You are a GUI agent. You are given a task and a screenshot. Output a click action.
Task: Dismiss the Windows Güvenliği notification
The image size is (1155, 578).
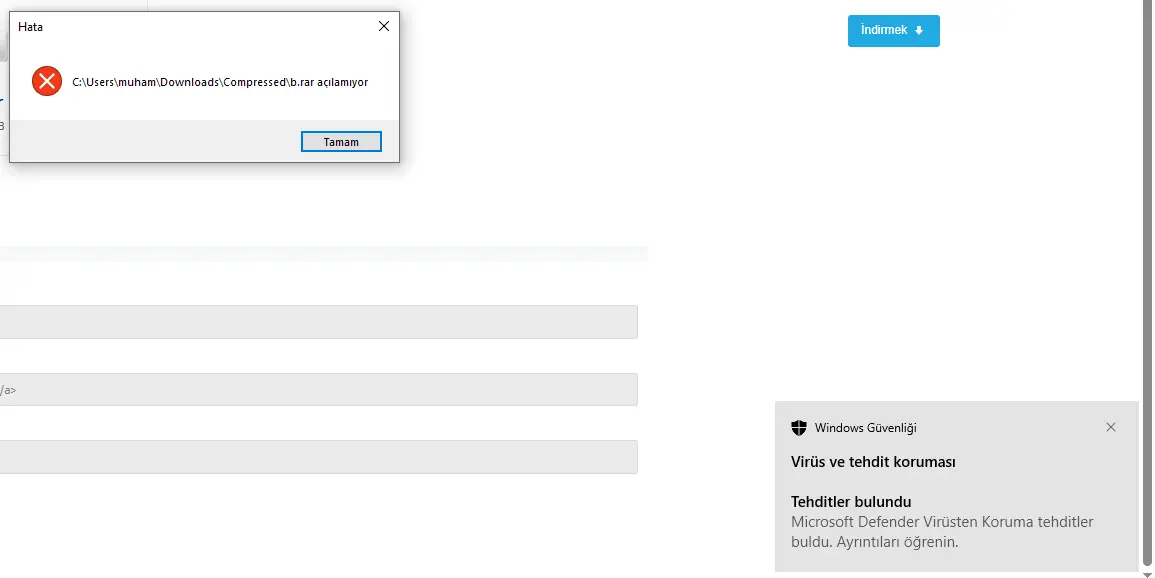point(1111,427)
